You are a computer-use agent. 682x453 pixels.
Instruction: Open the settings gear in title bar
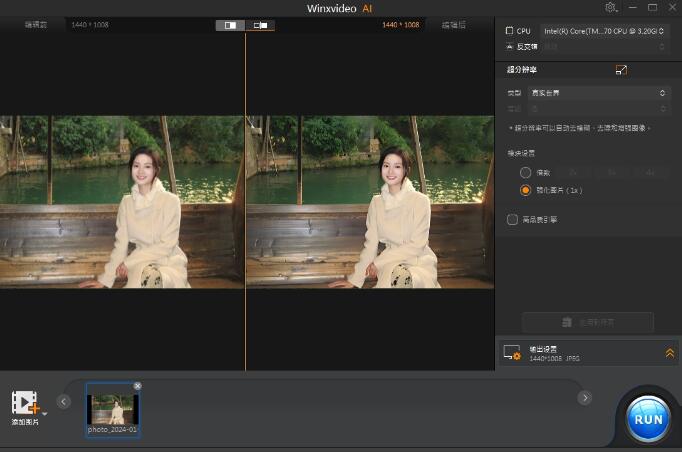611,7
